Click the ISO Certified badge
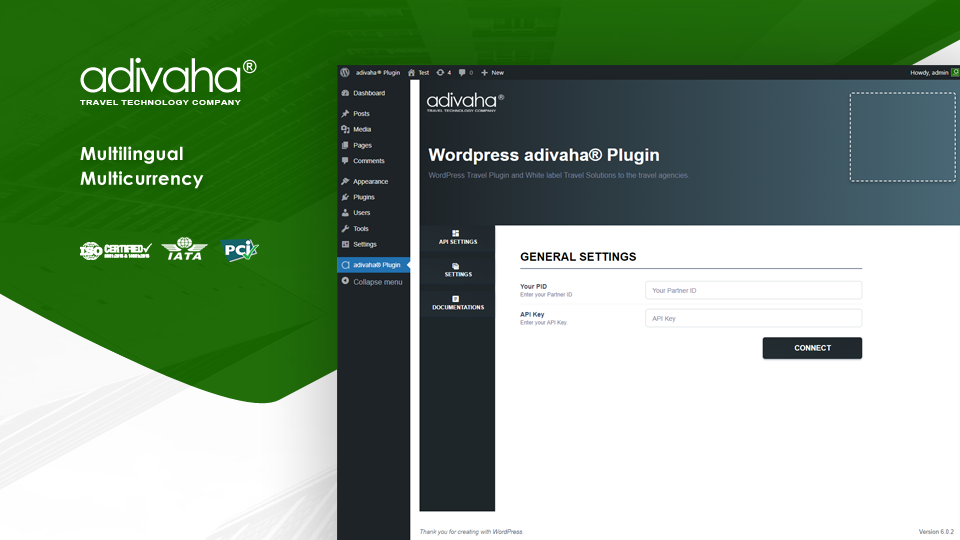The image size is (960, 540). click(116, 250)
